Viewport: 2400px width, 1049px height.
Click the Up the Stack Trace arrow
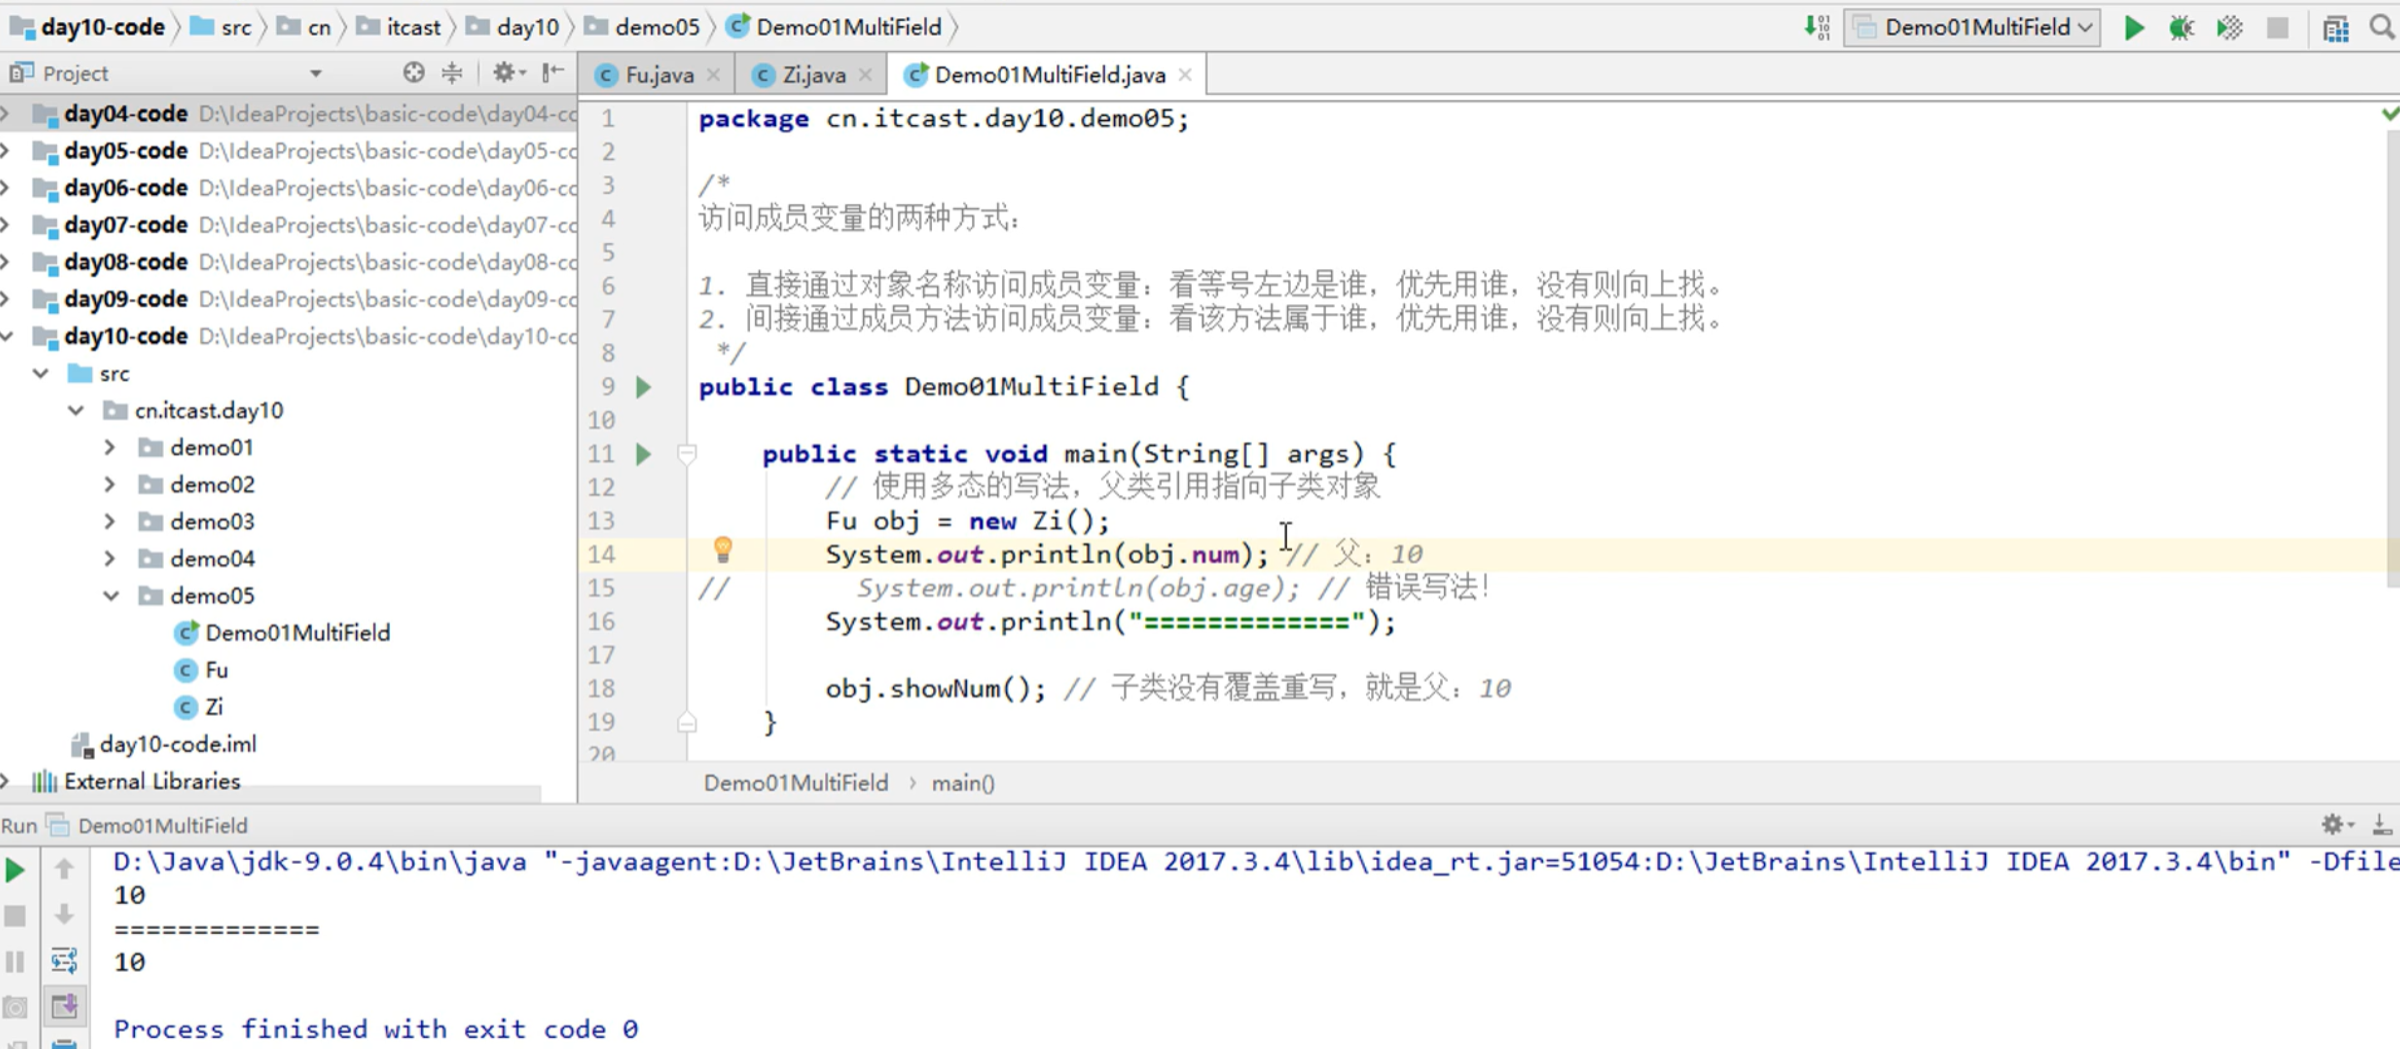[x=64, y=869]
